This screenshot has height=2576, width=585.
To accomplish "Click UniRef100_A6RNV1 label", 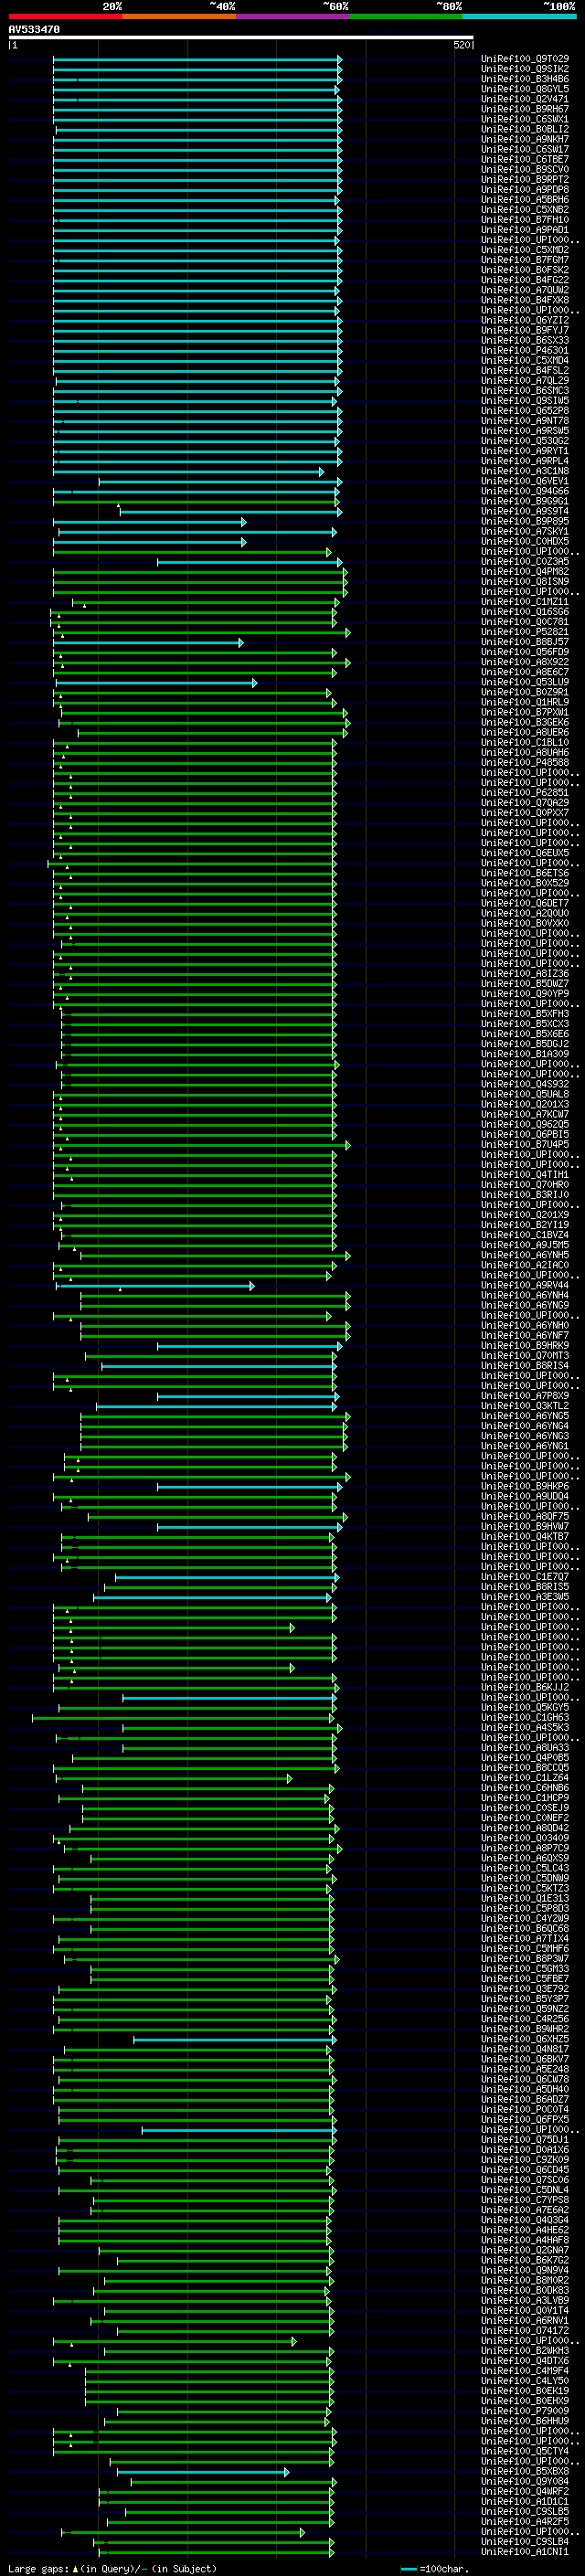I will click(x=525, y=2320).
